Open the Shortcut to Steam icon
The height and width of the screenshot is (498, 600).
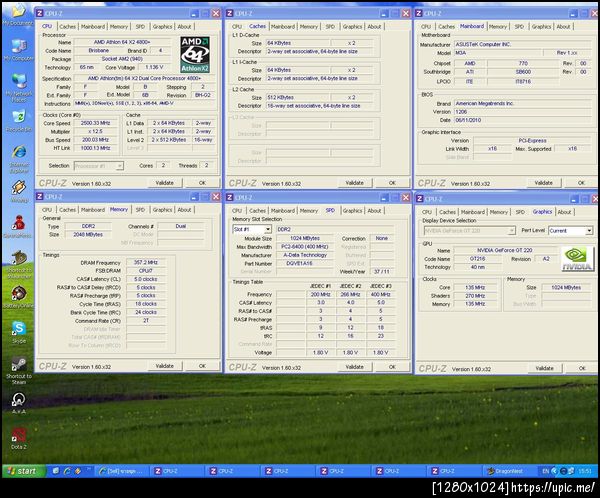(x=19, y=370)
